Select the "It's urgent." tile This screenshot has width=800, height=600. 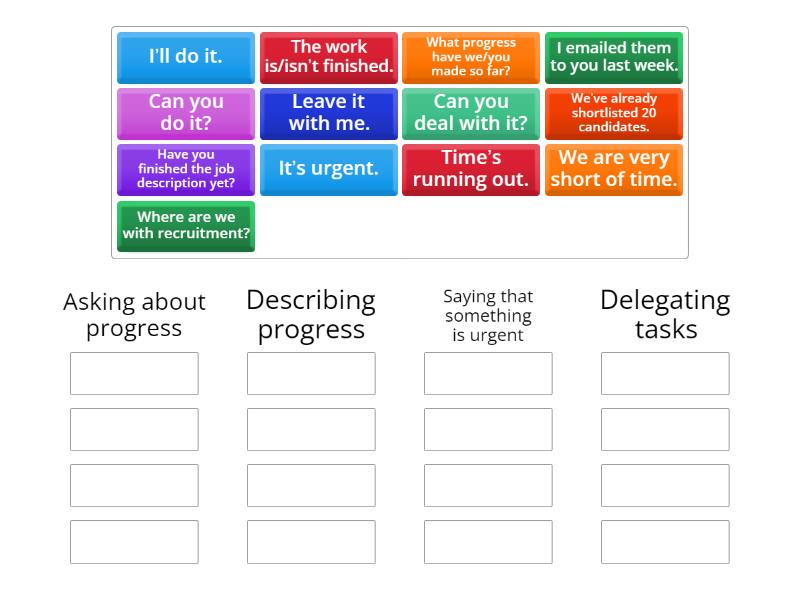329,169
